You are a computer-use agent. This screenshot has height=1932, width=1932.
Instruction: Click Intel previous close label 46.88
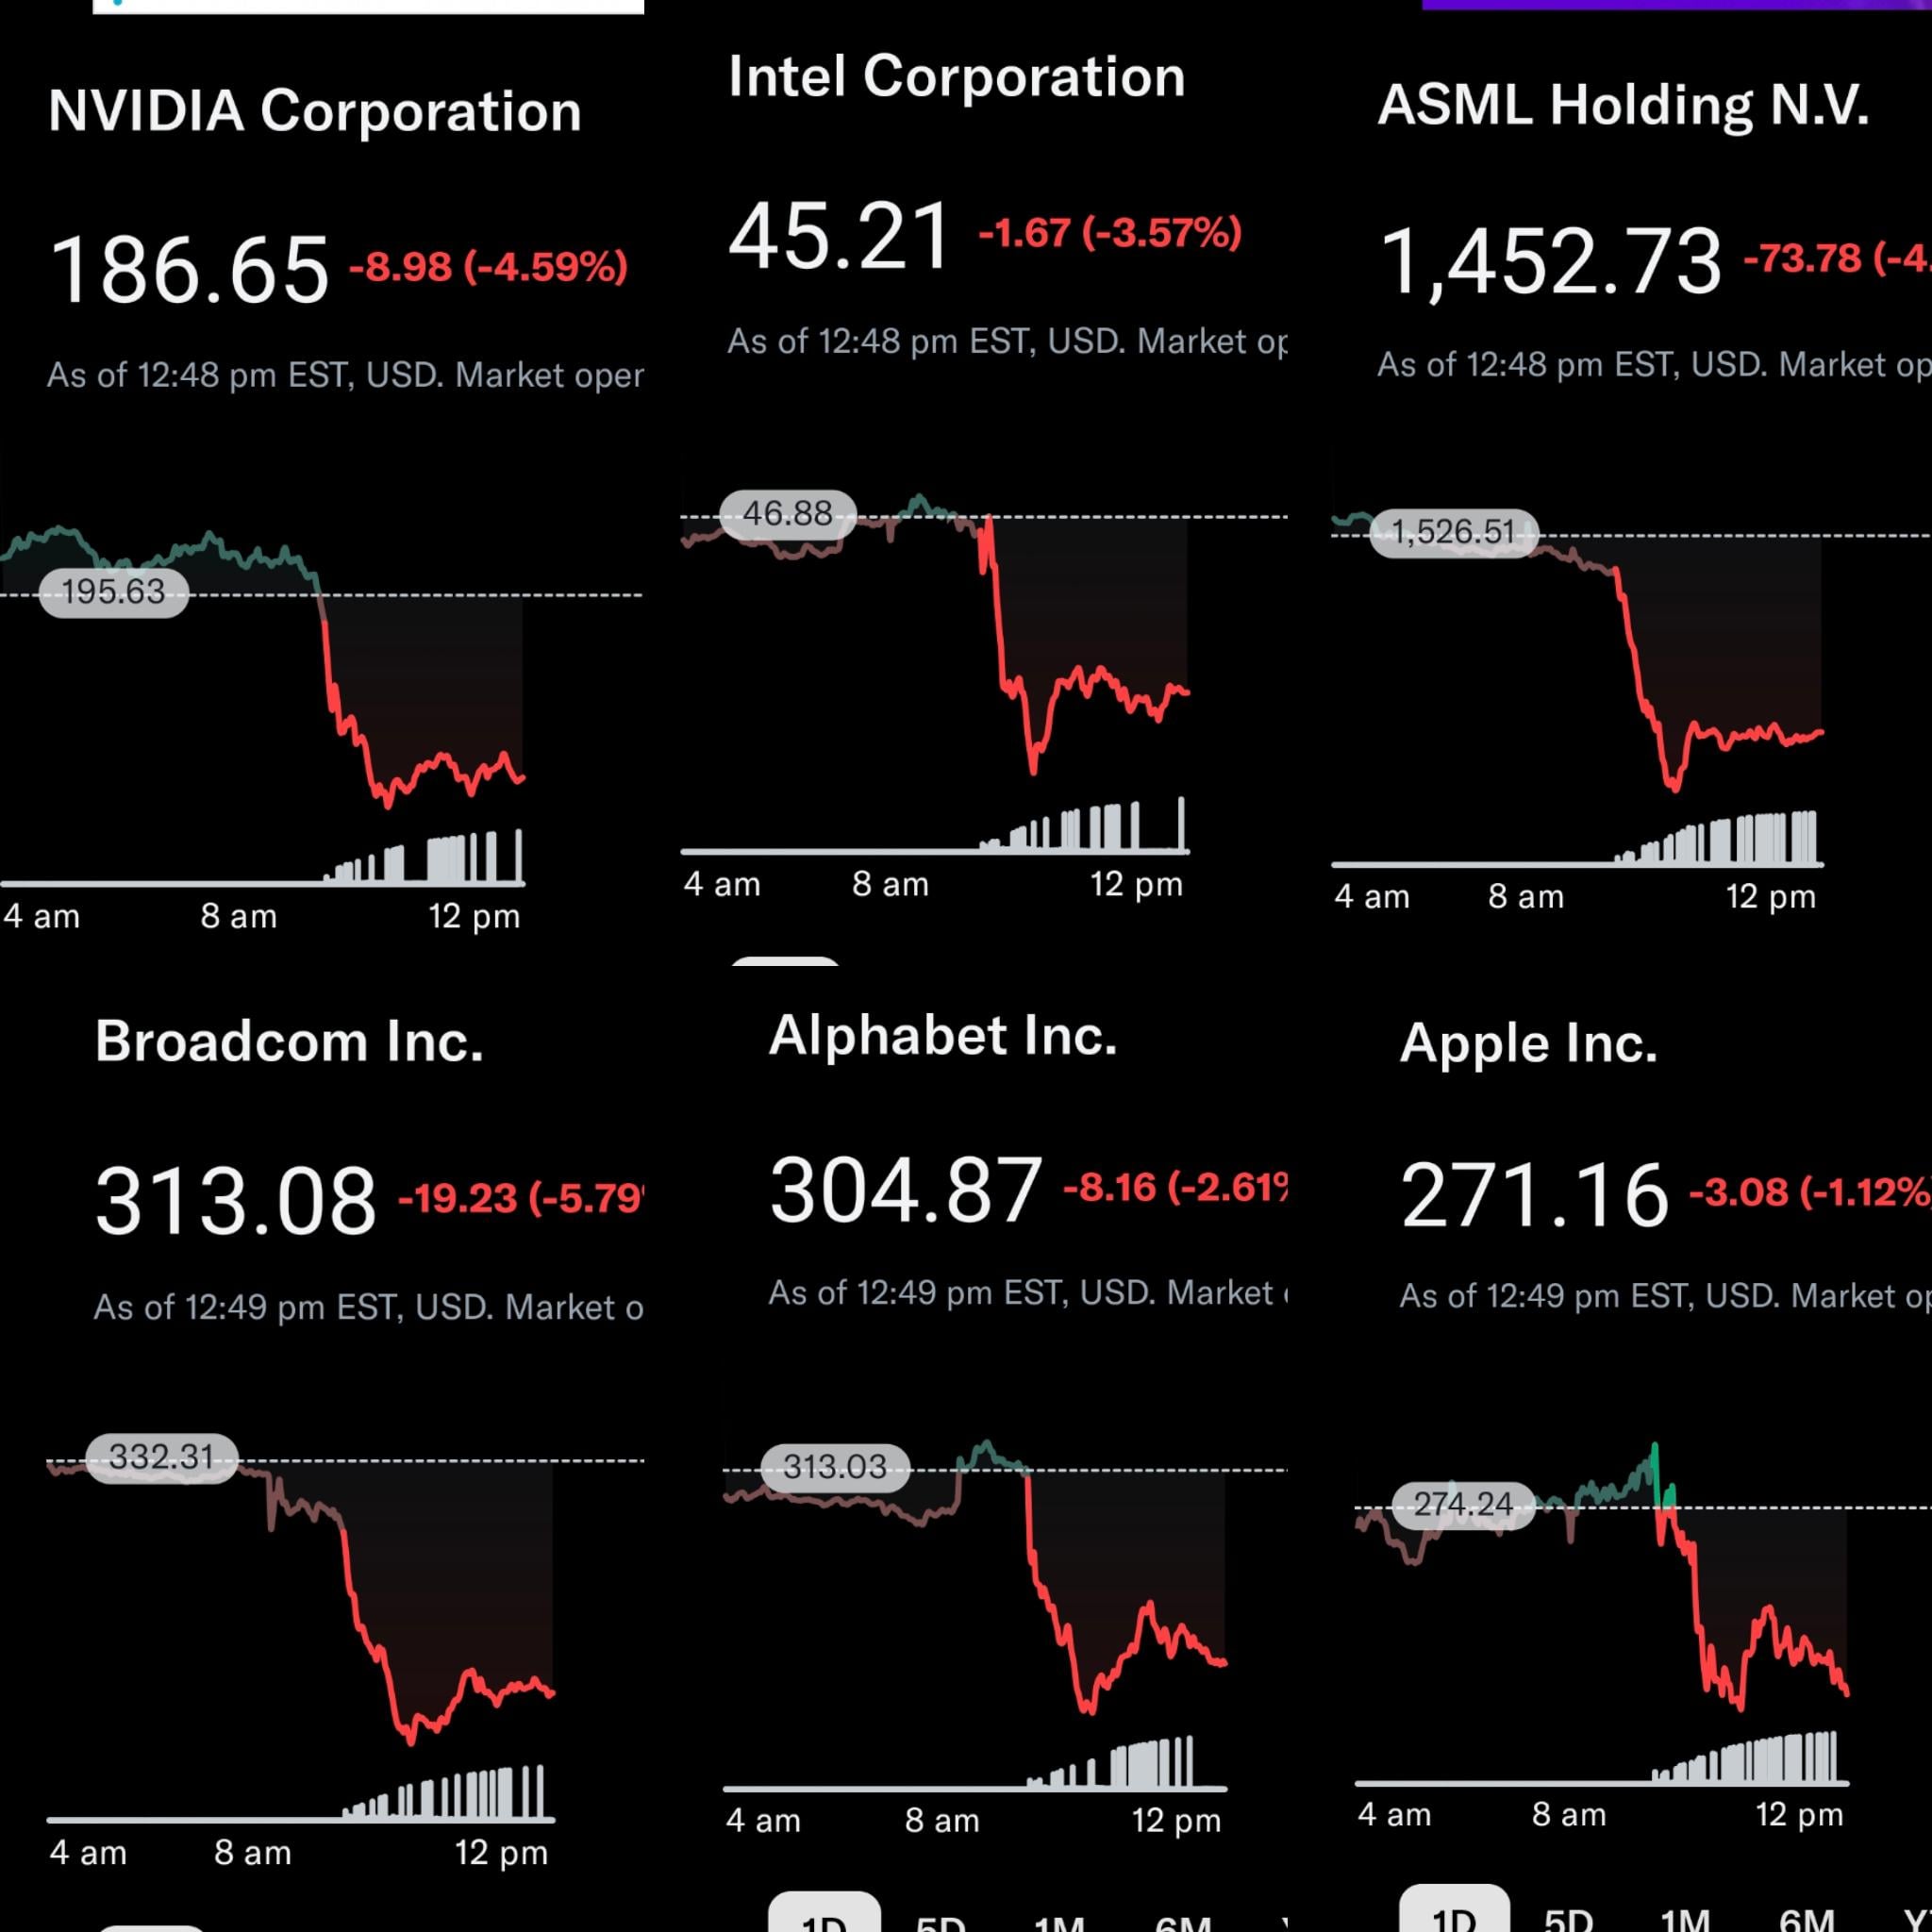pos(788,514)
